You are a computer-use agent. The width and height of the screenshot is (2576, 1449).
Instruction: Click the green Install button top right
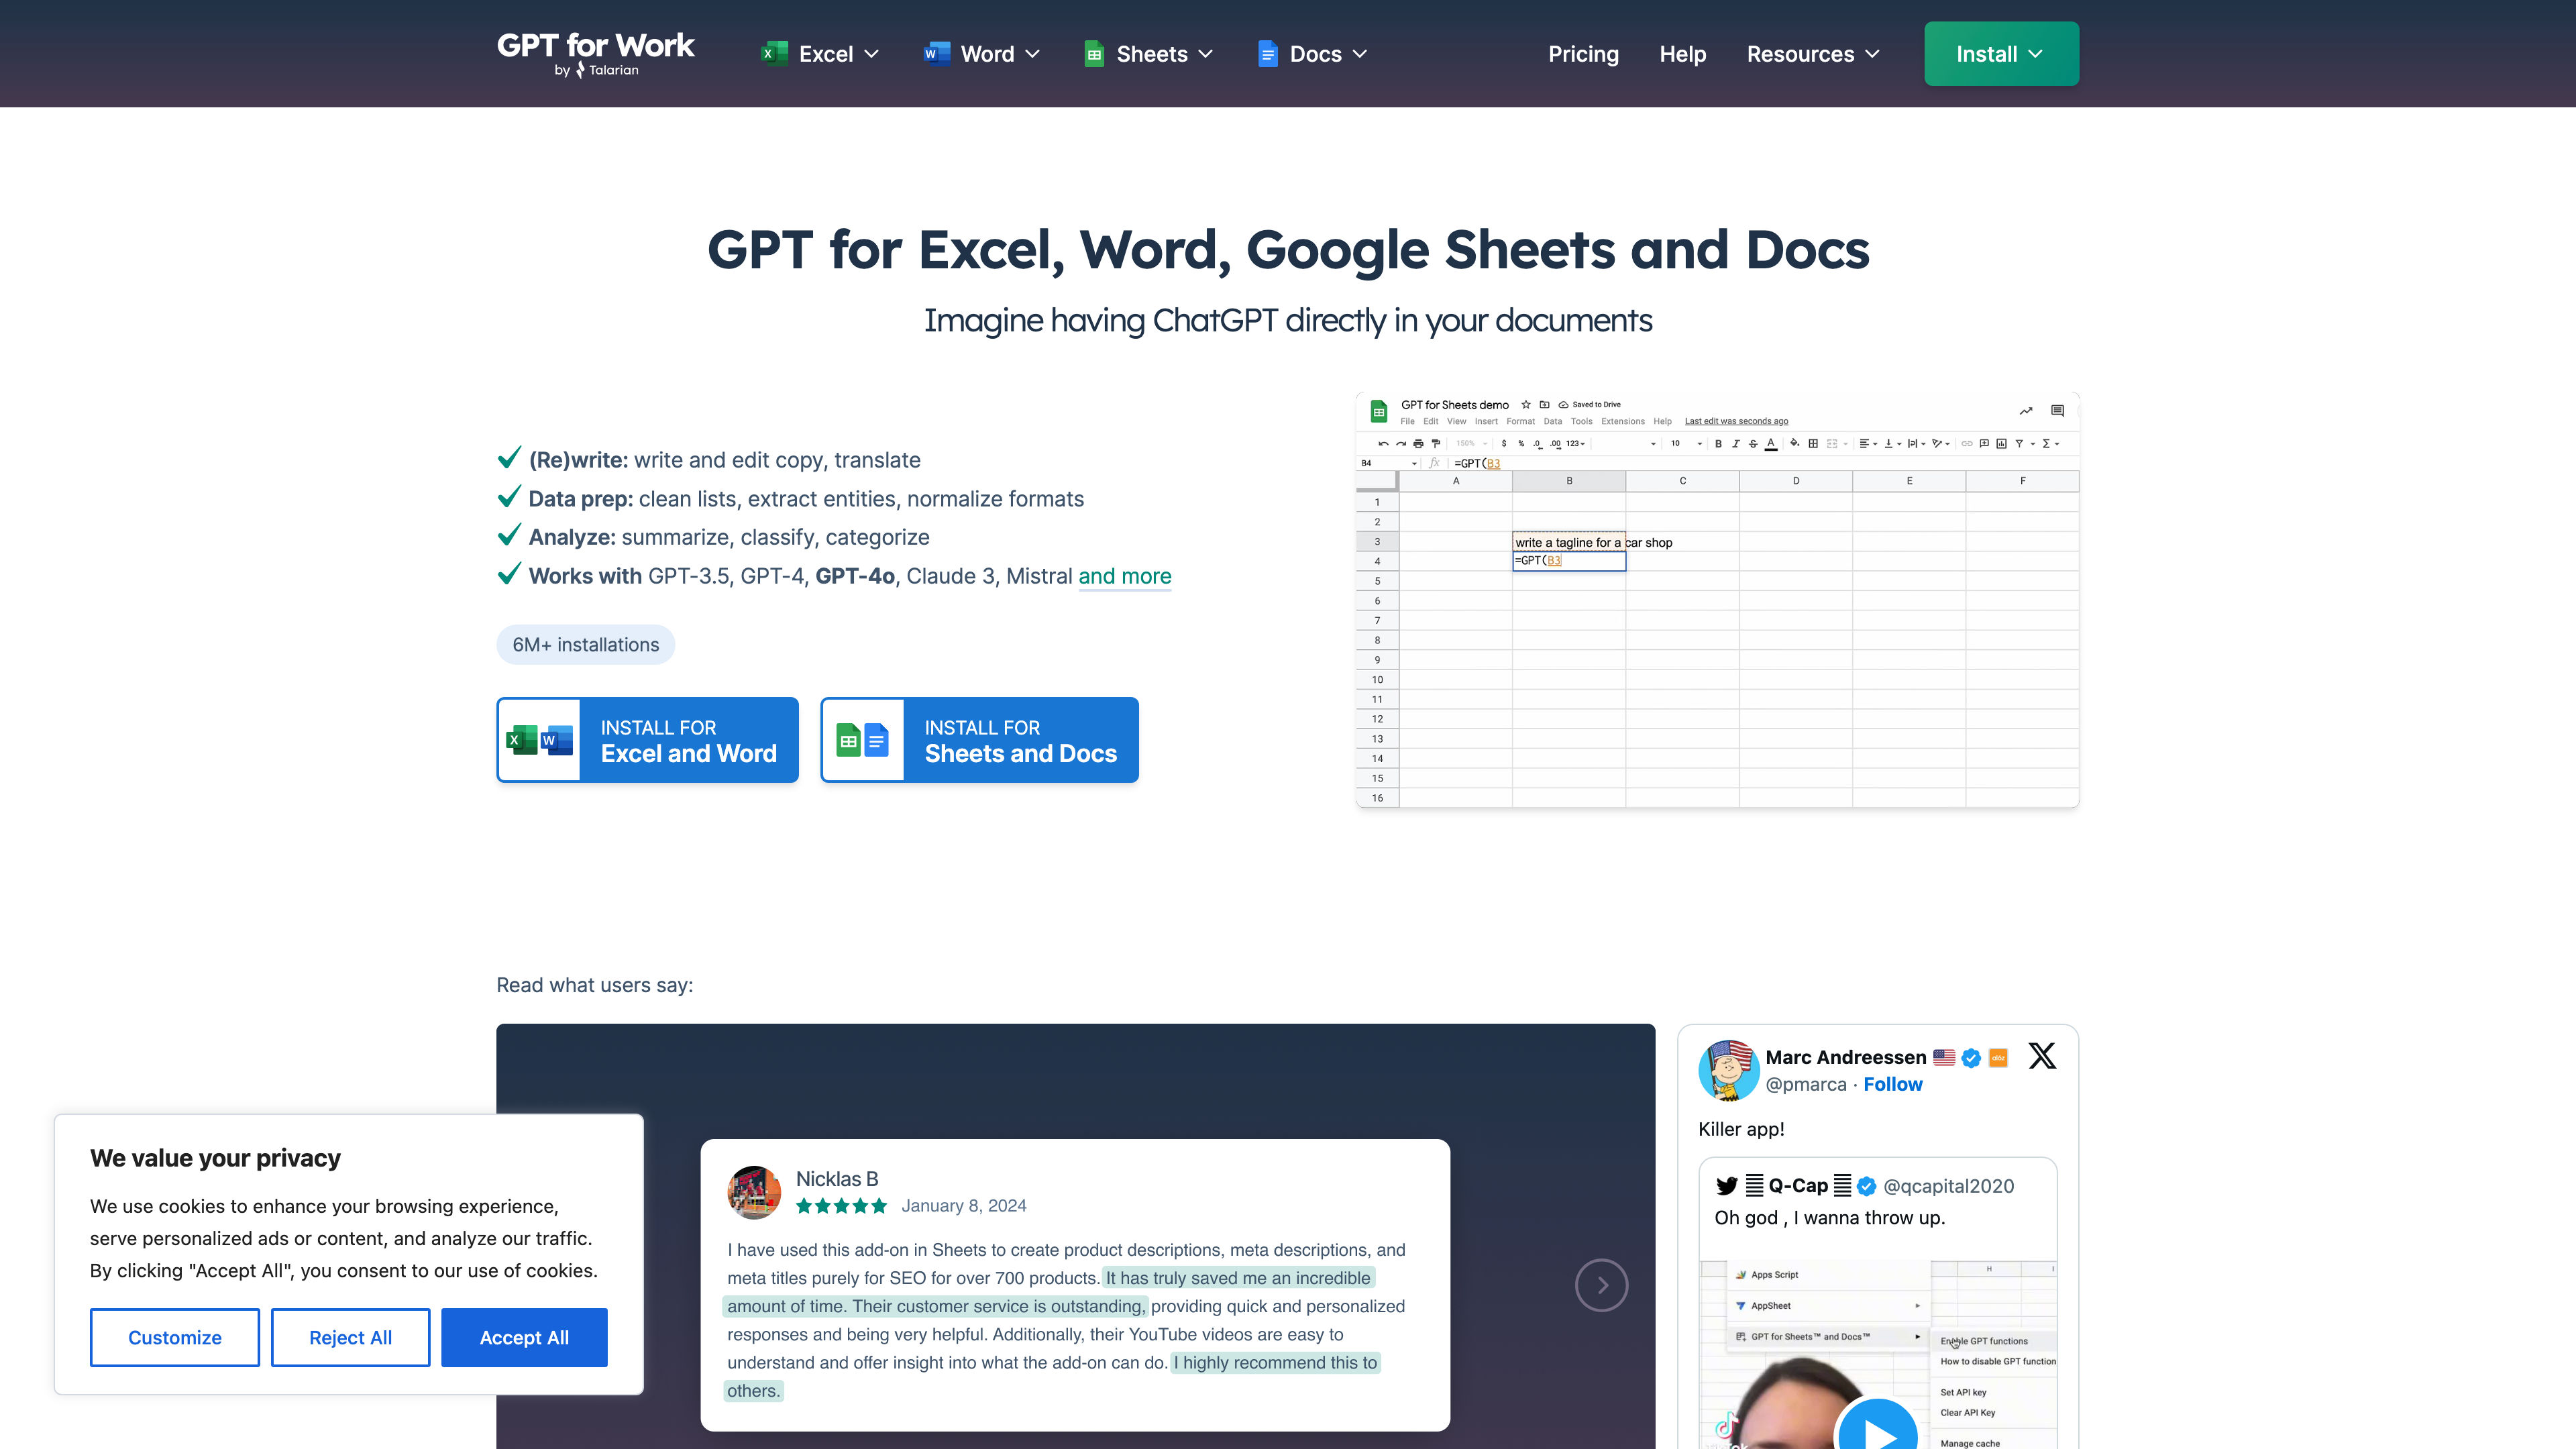tap(2001, 53)
